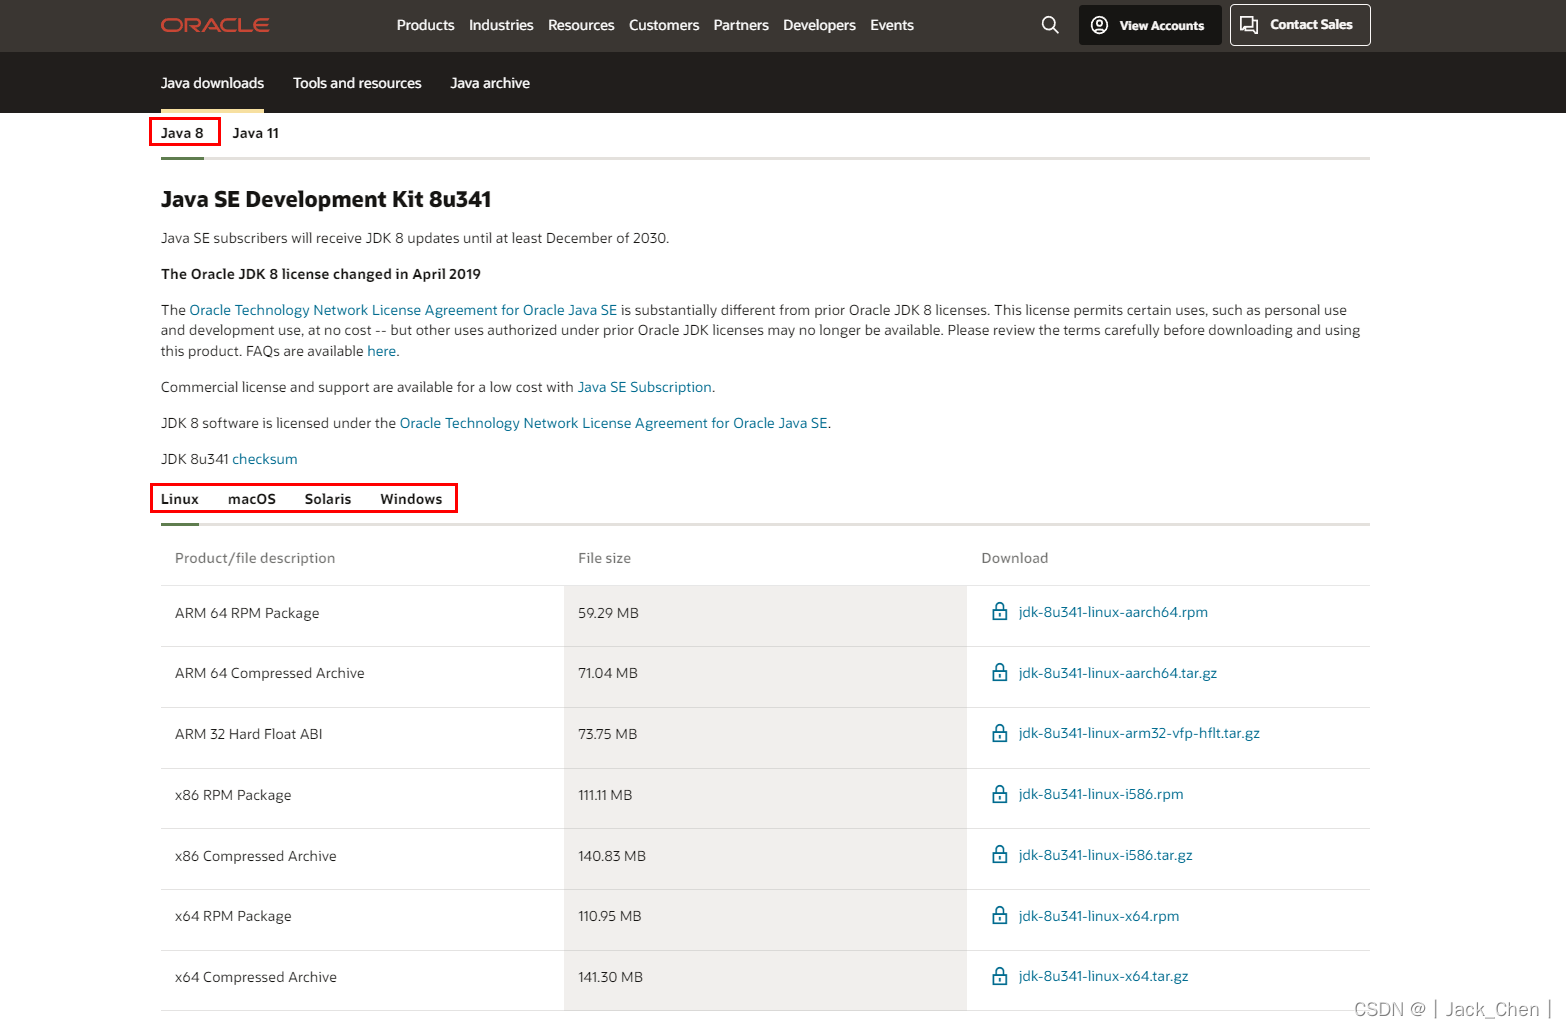Click the '71.04 MB' file size
This screenshot has width=1566, height=1028.
[x=608, y=673]
